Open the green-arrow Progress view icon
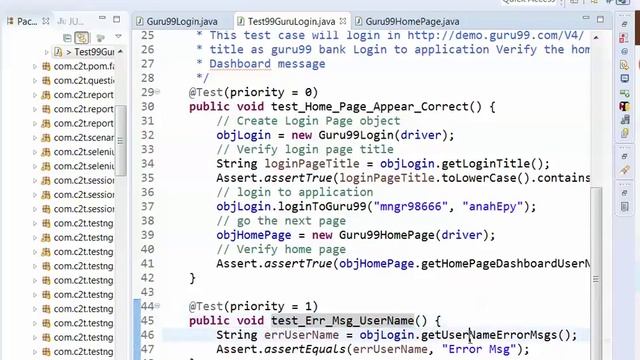640x360 pixels. 624,93
